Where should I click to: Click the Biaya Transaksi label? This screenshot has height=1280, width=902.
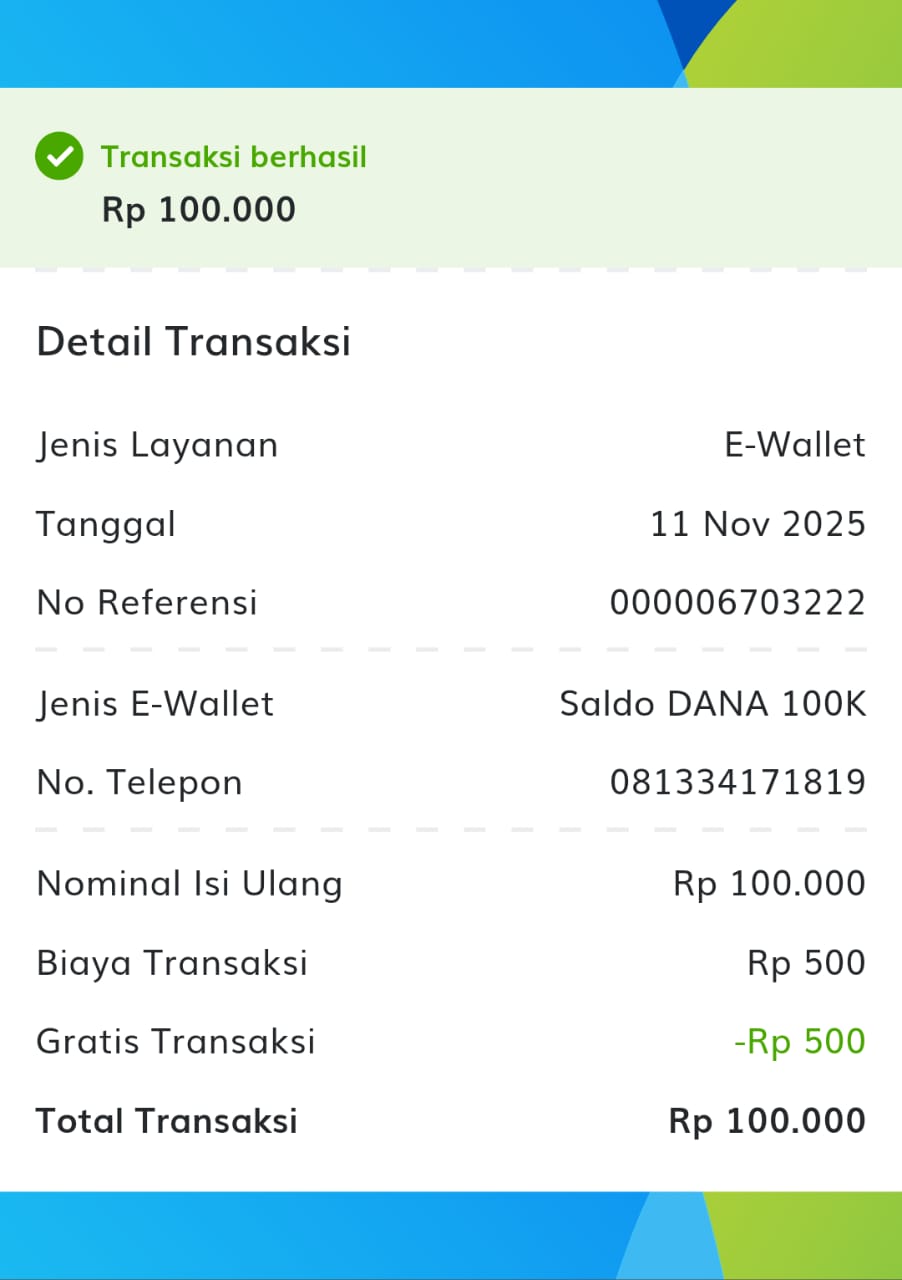pos(172,963)
